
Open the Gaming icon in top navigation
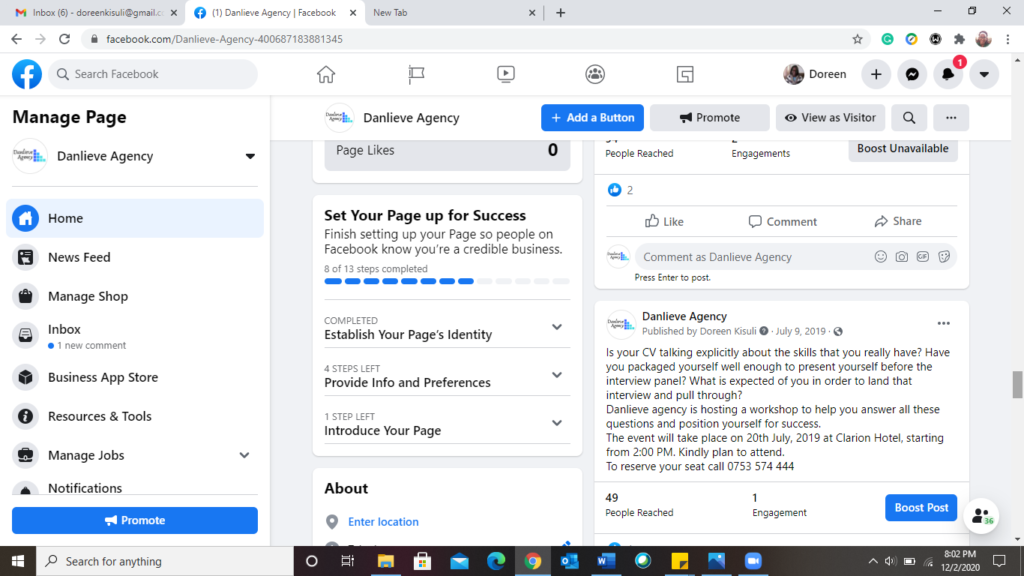point(685,74)
